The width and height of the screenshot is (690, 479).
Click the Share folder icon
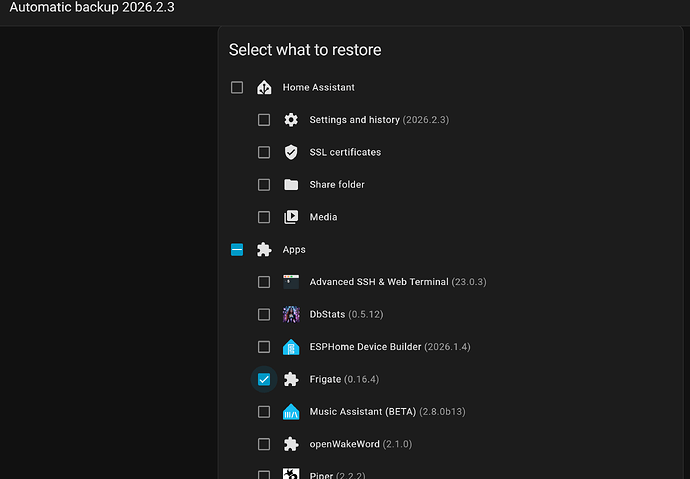coord(291,185)
